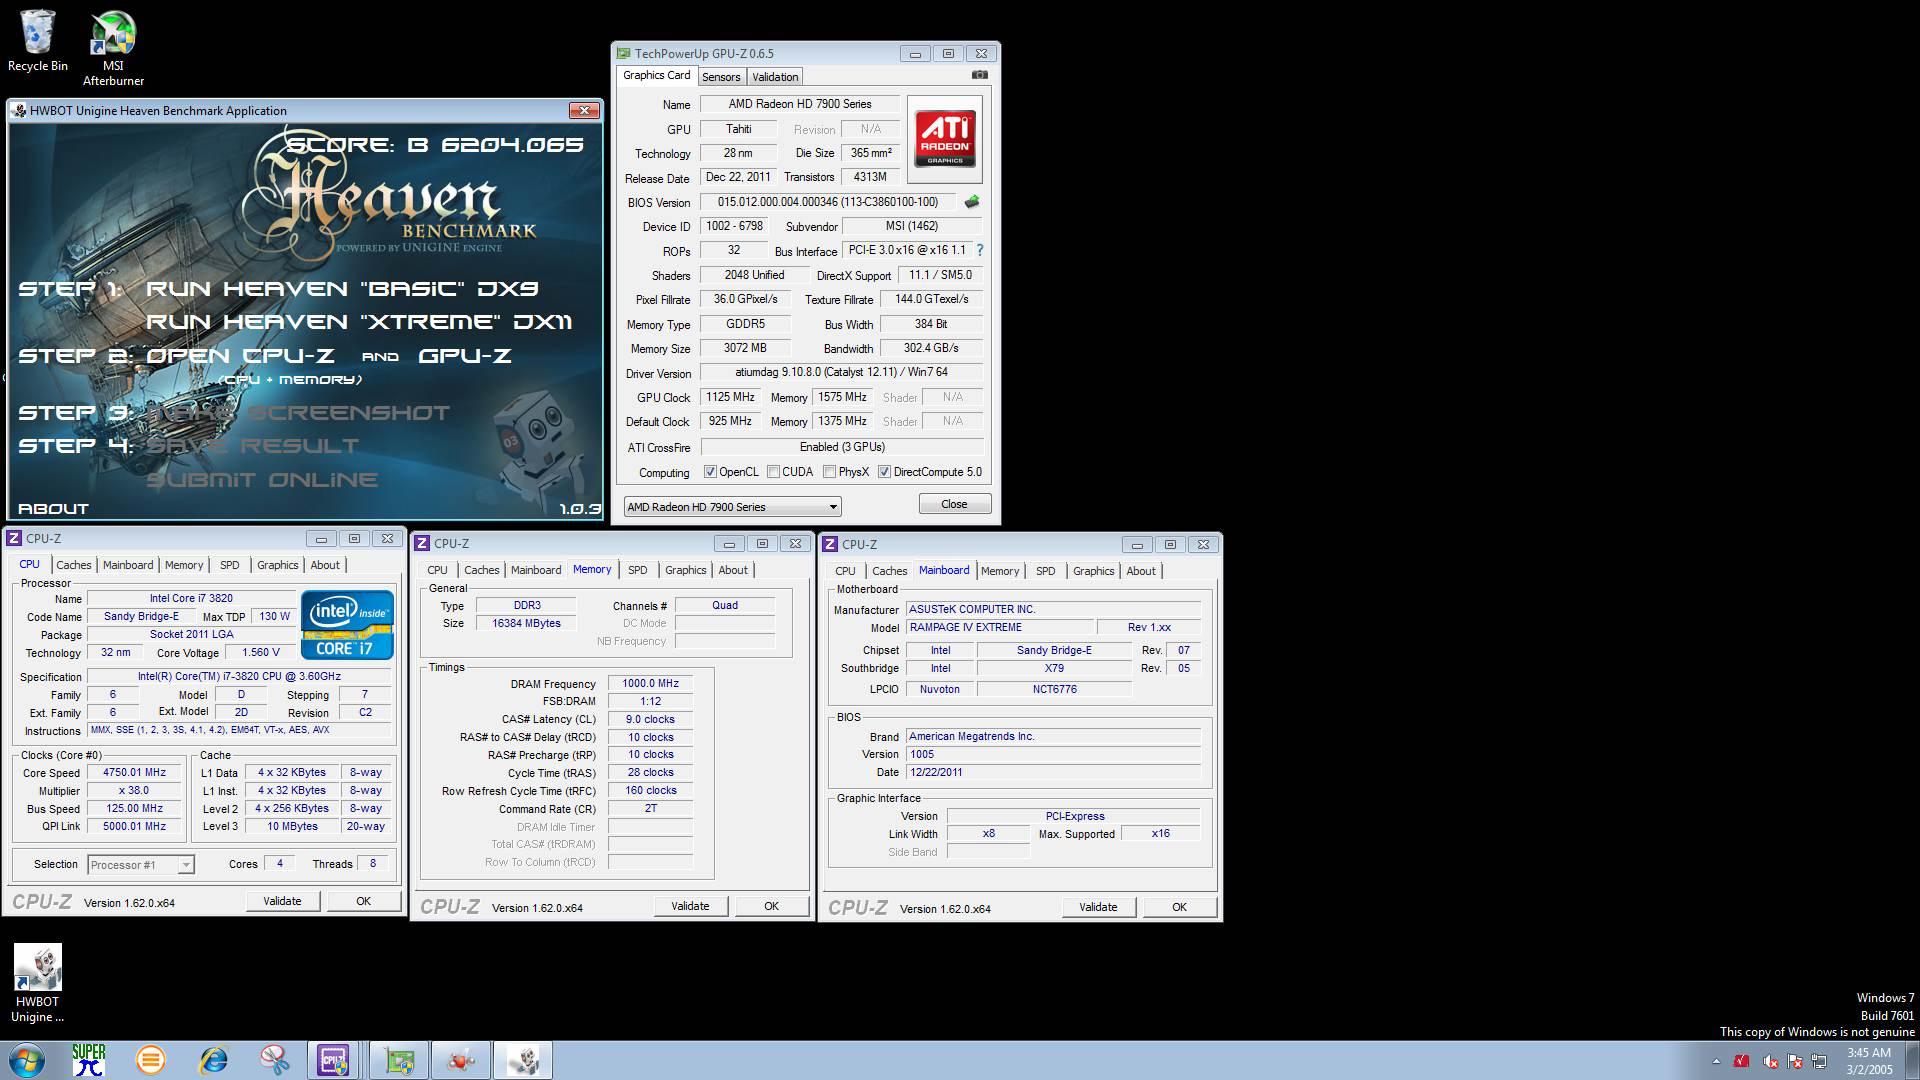
Task: Open SPD tab in the middle CPU-Z window
Action: point(637,570)
